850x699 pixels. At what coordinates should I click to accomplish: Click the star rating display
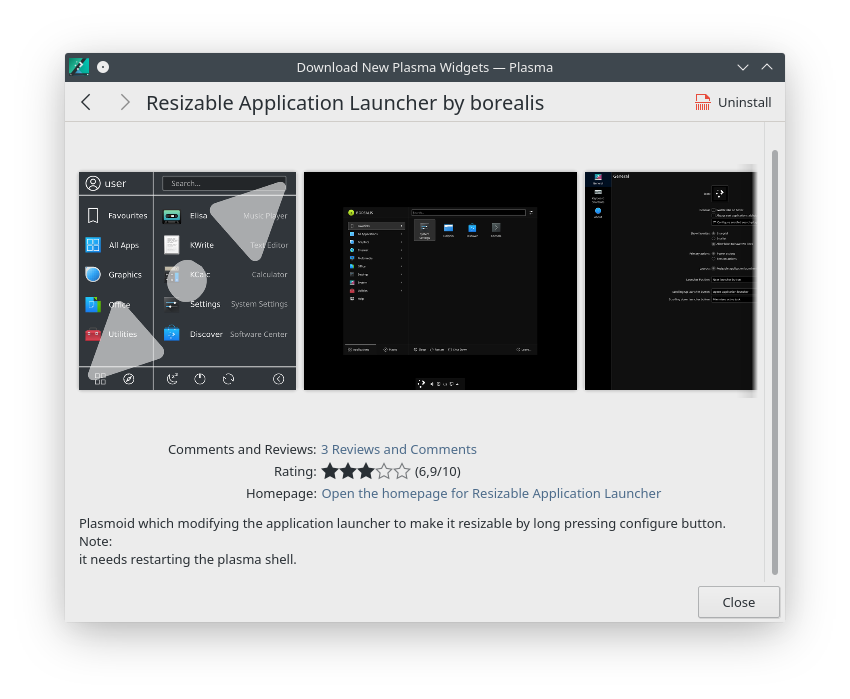tap(366, 471)
